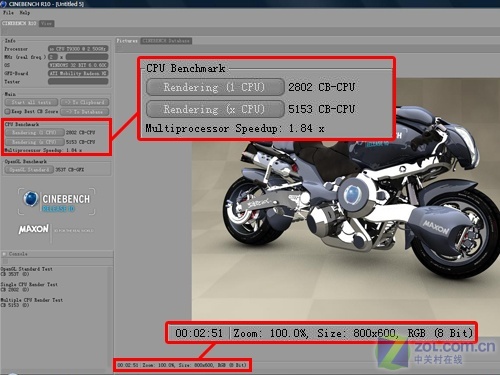The height and width of the screenshot is (375, 500).
Task: Click the OS info field
Action: tap(78, 65)
